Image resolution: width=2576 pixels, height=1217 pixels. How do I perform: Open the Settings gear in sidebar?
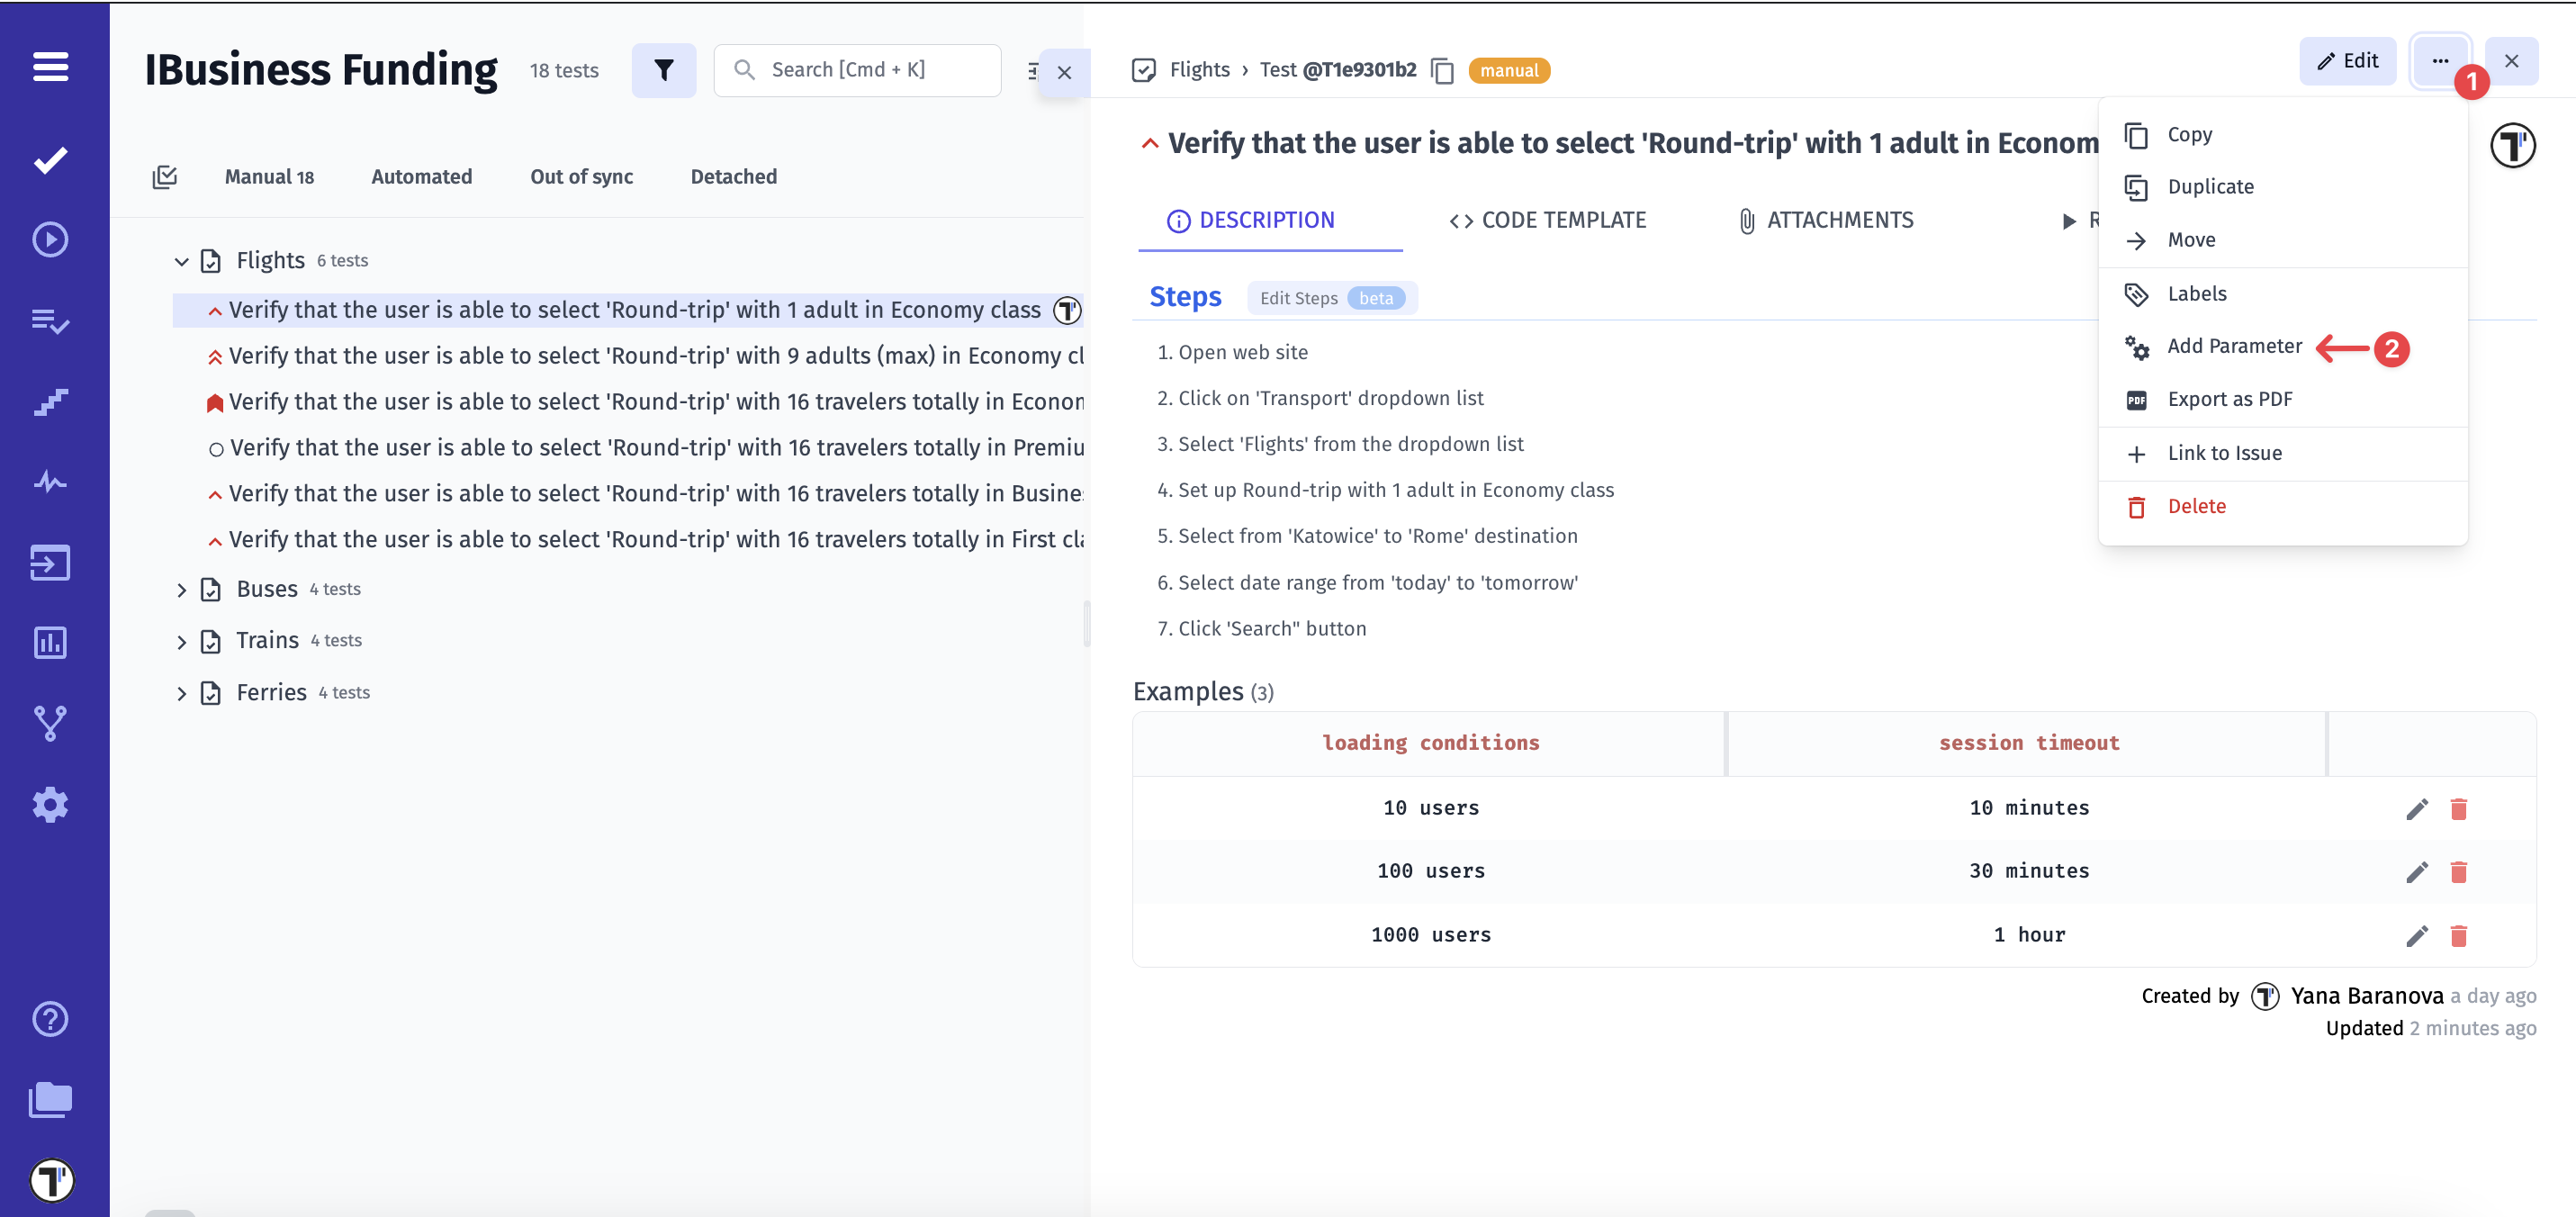click(x=50, y=805)
